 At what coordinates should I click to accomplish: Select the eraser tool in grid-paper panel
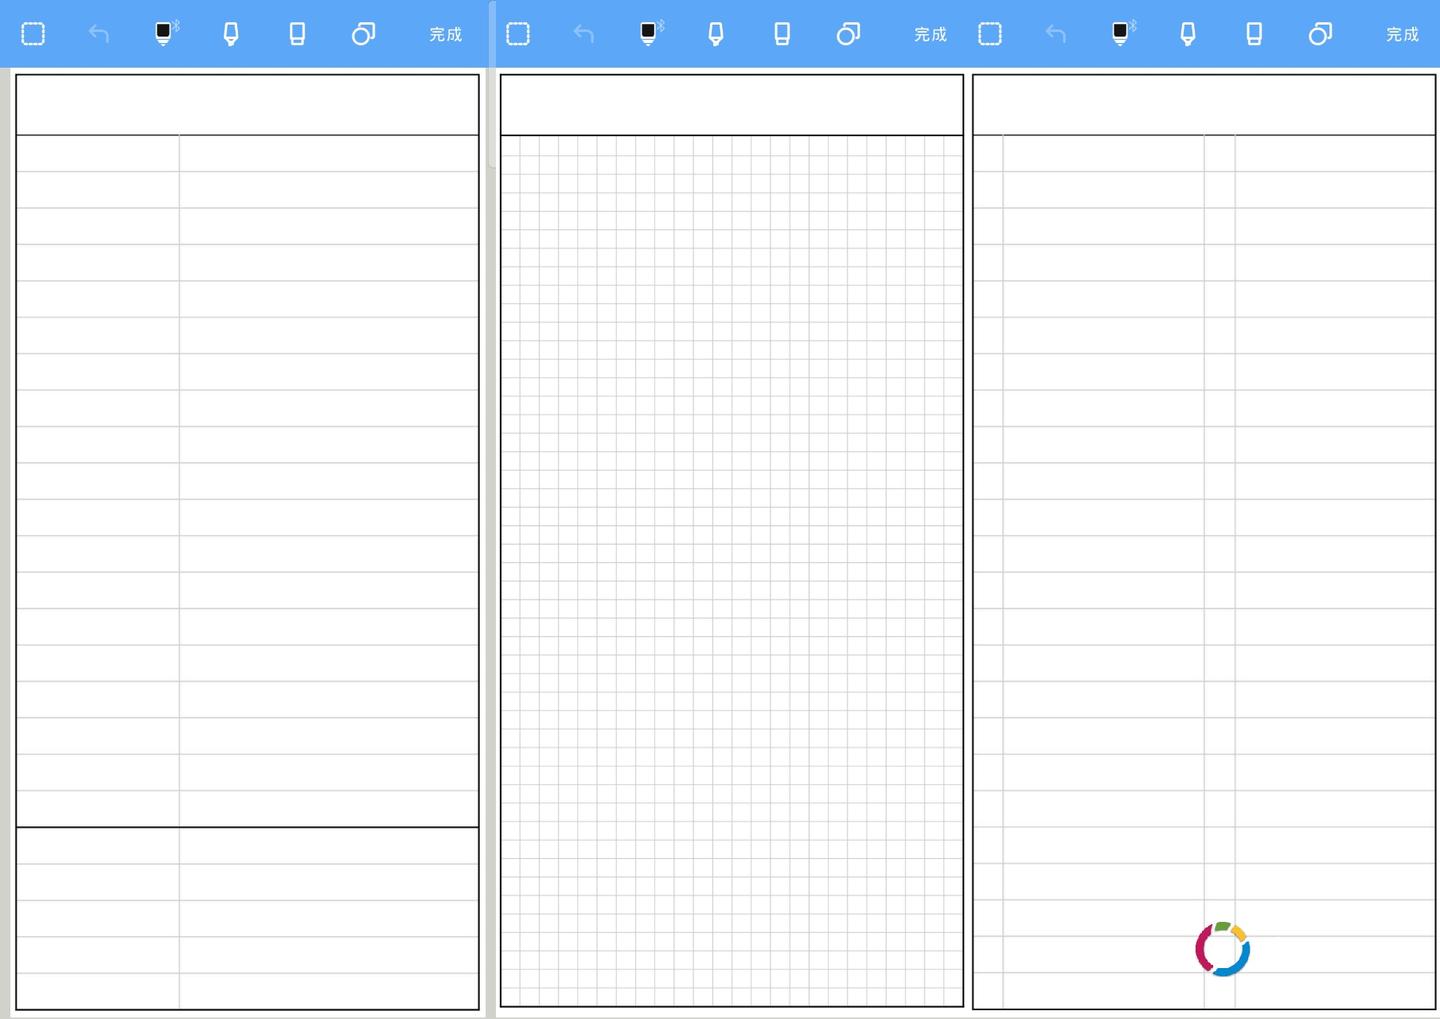pyautogui.click(x=782, y=34)
